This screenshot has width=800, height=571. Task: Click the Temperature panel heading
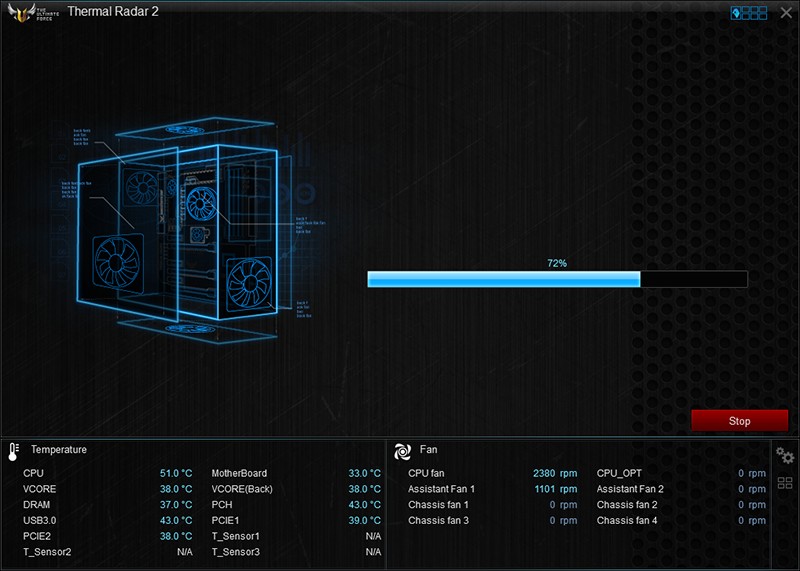(x=59, y=450)
